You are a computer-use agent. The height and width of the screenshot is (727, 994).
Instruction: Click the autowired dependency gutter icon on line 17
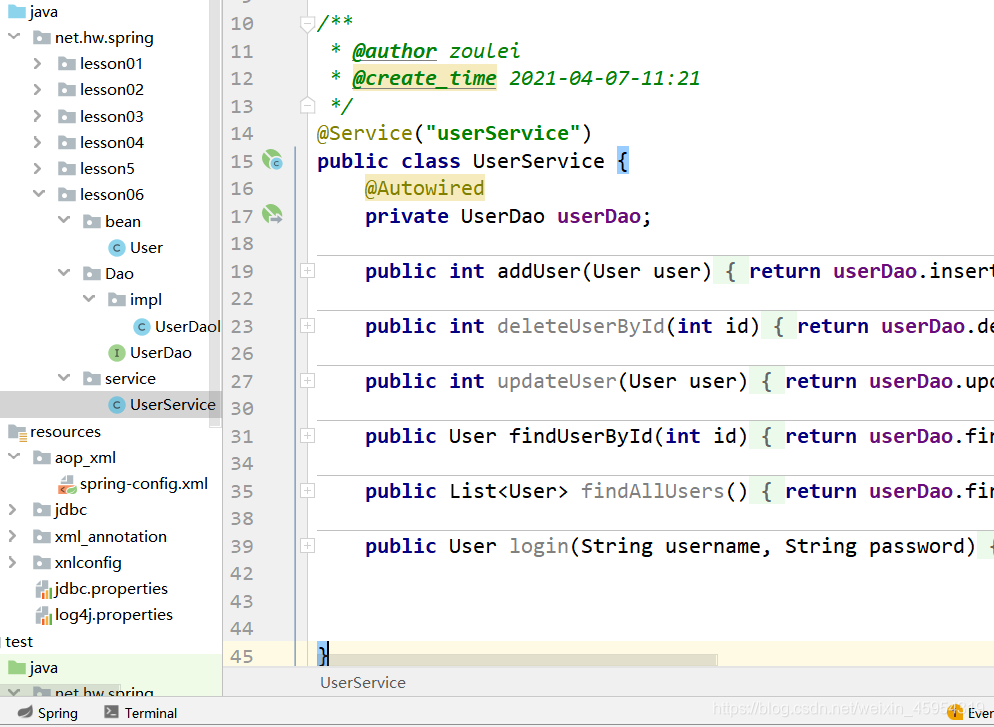tap(273, 214)
